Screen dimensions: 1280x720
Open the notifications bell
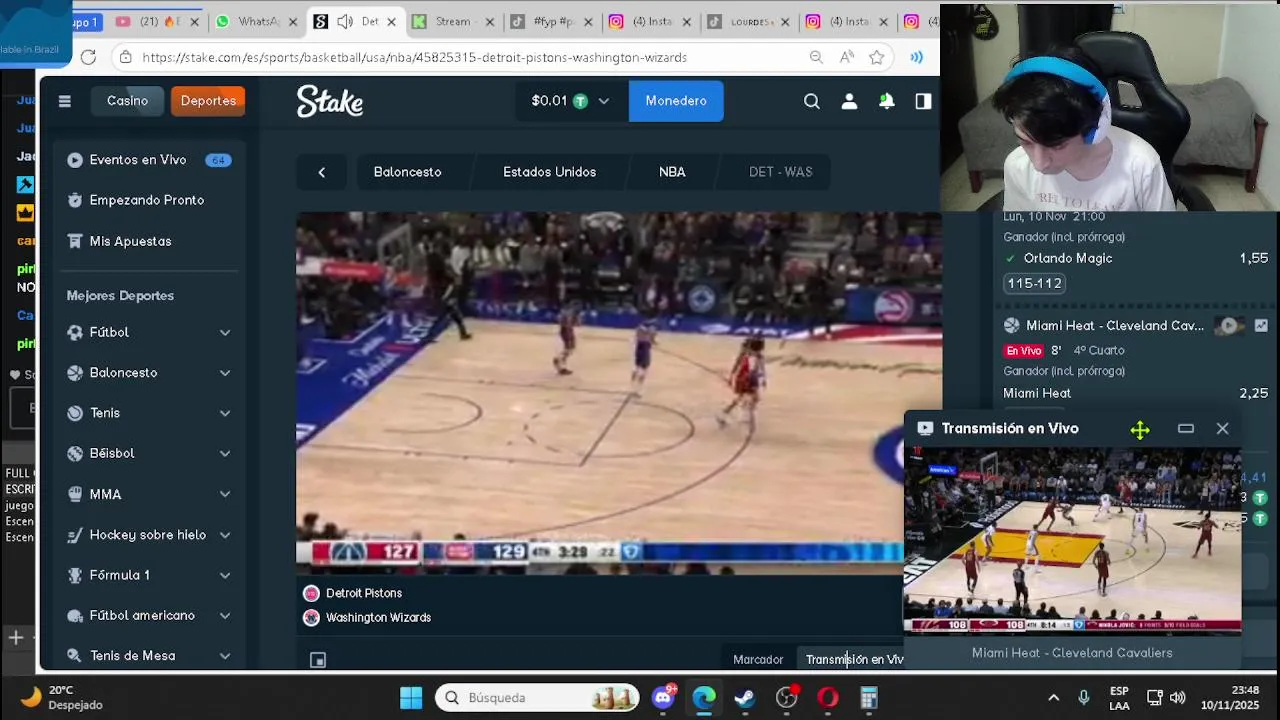tap(886, 101)
